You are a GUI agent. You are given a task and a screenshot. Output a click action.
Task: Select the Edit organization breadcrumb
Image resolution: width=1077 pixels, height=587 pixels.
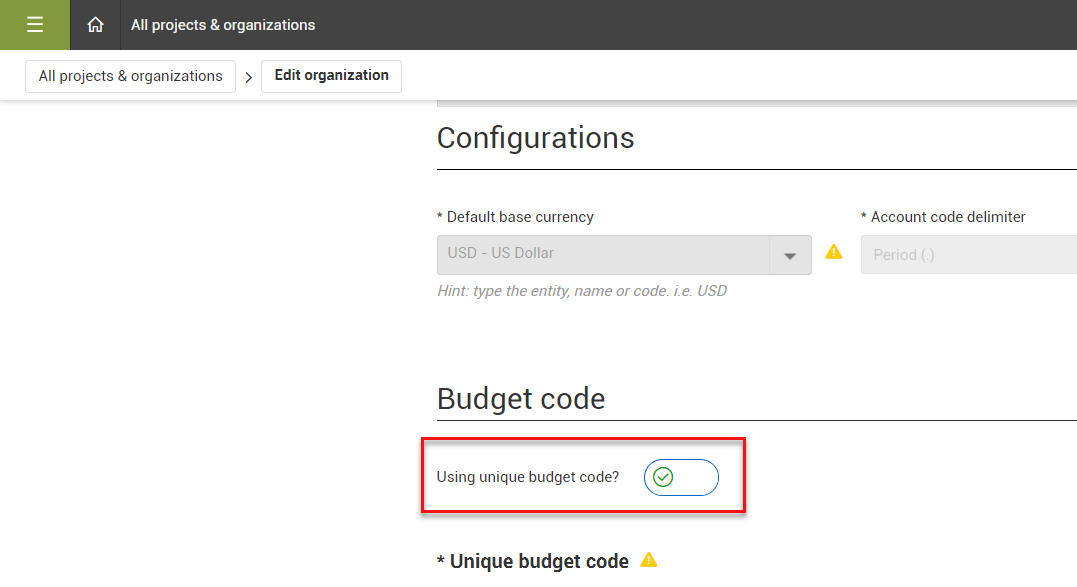point(331,76)
